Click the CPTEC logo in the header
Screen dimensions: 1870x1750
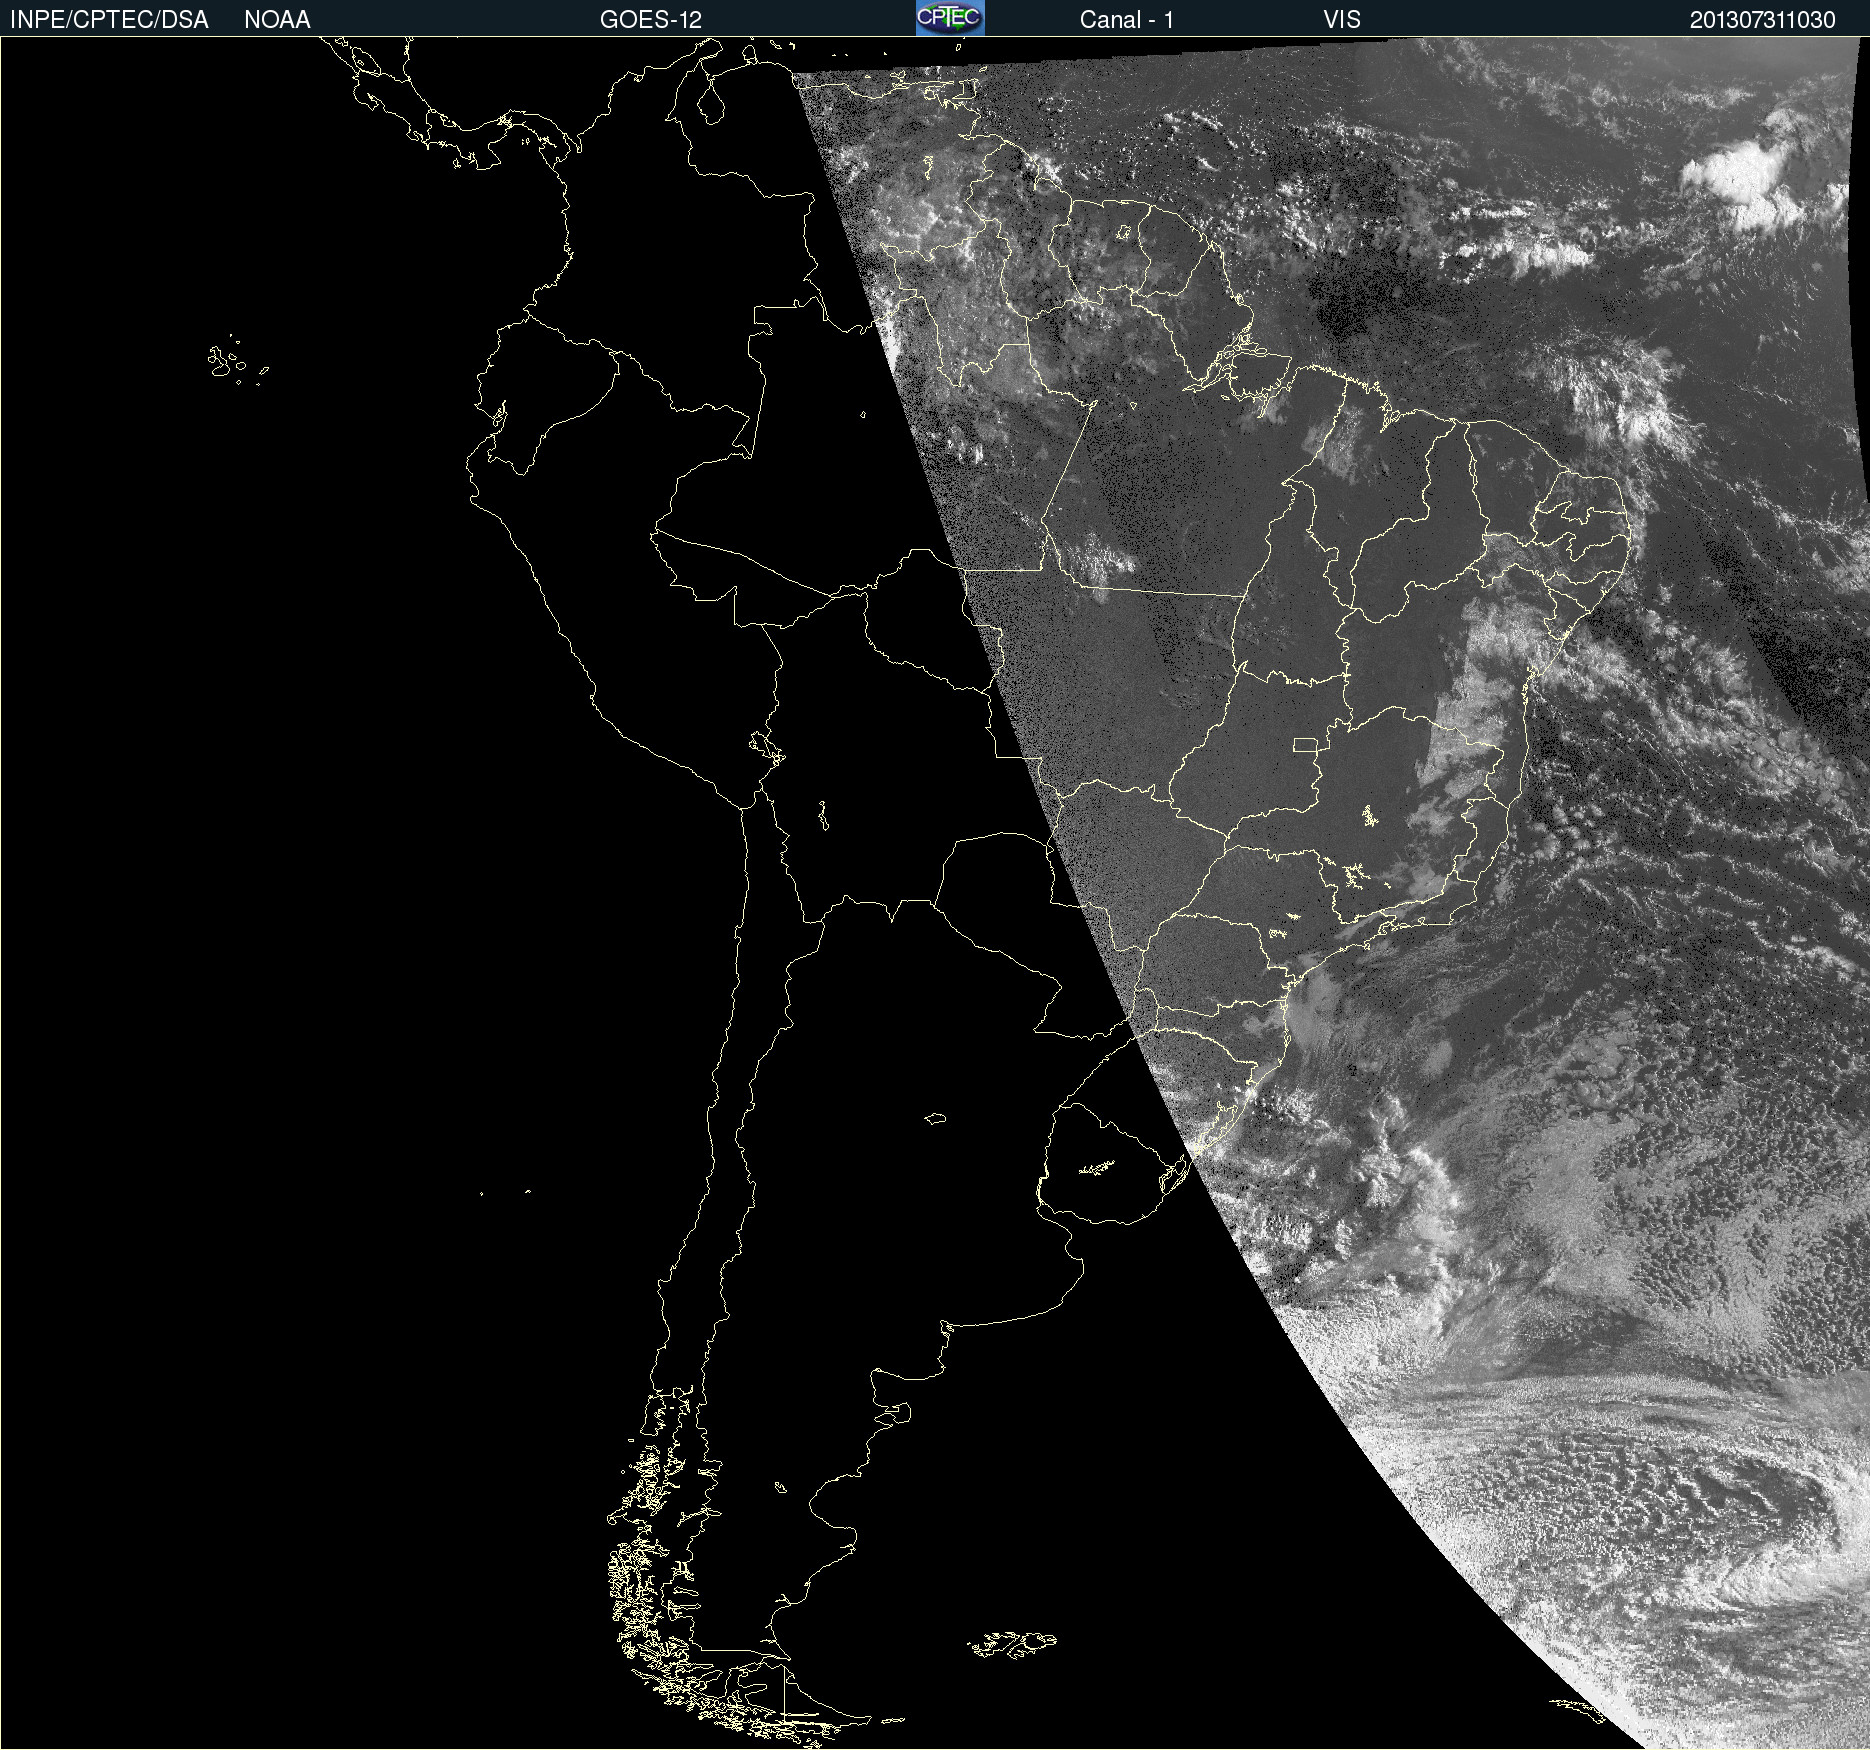click(x=950, y=18)
